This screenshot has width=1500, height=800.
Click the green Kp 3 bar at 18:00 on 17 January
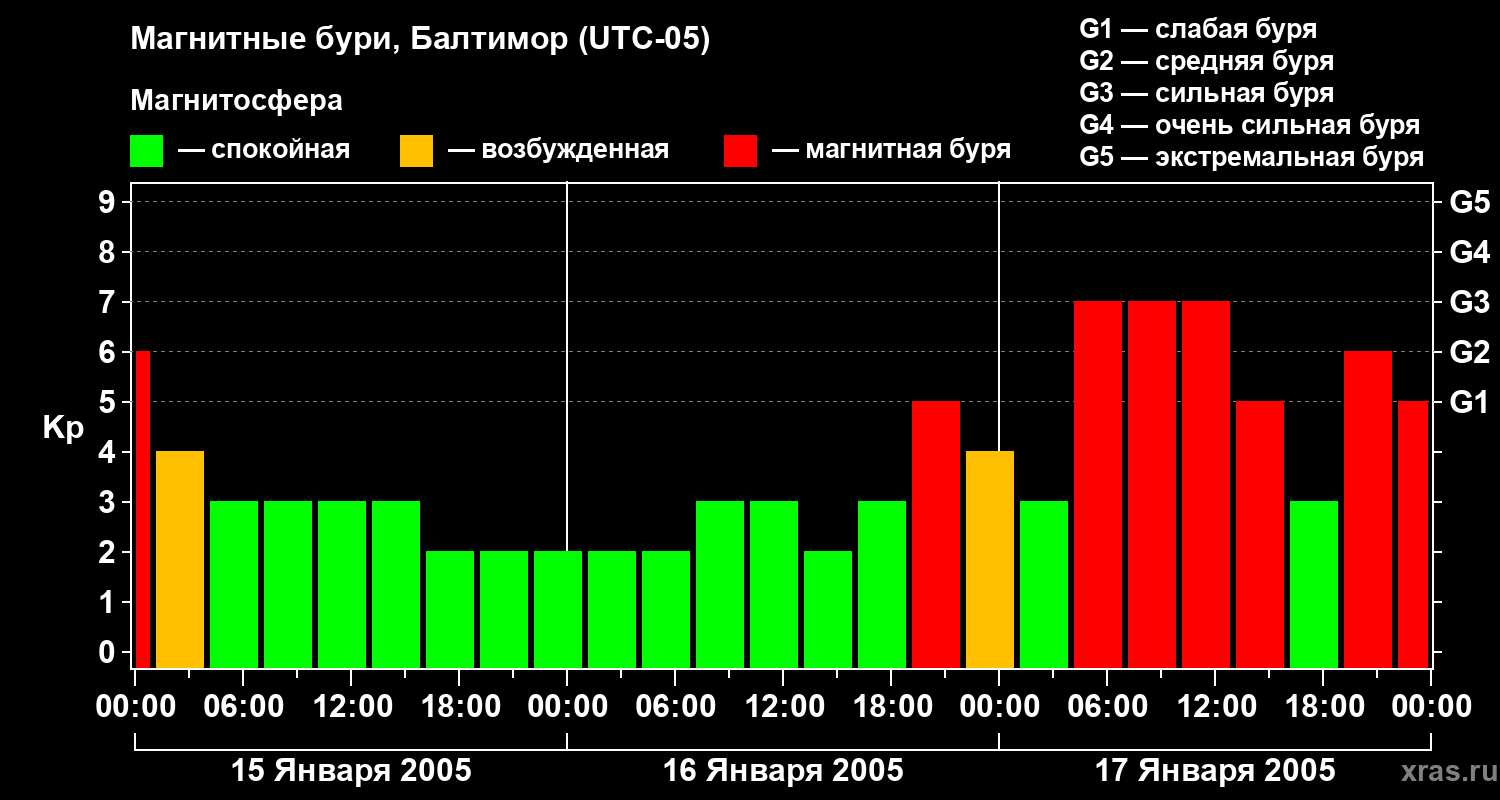pos(1314,584)
